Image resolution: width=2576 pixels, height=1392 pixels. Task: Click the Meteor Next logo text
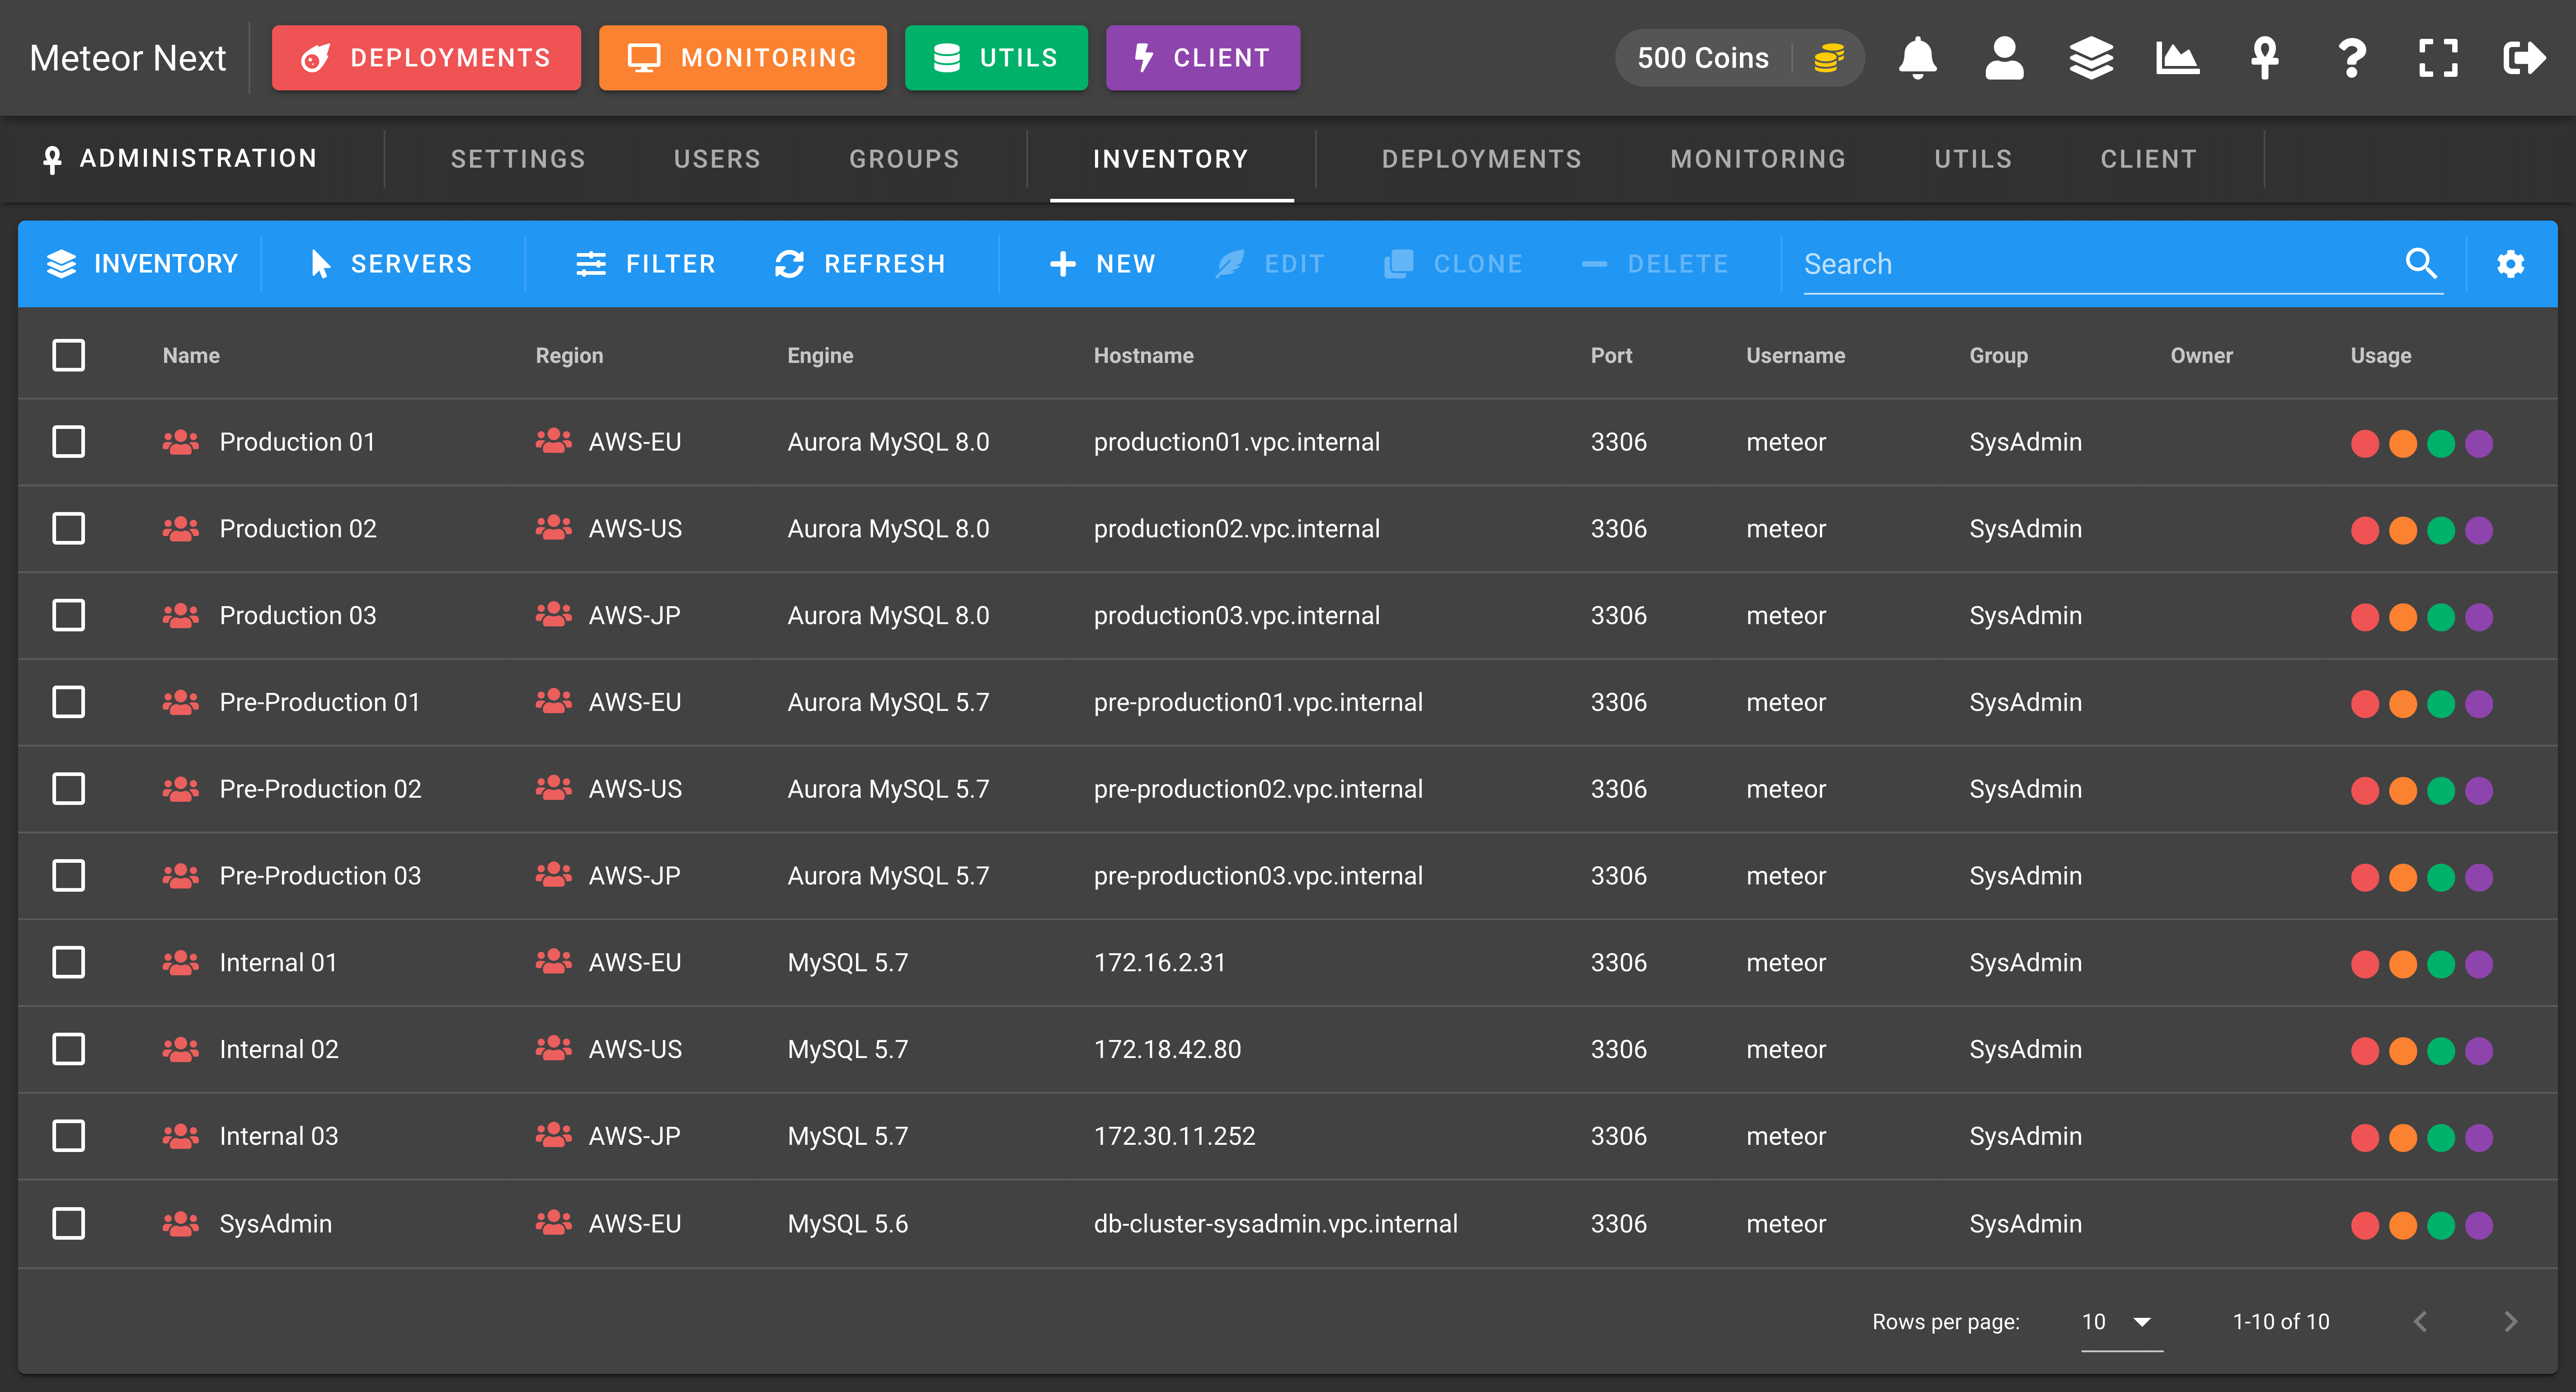128,58
